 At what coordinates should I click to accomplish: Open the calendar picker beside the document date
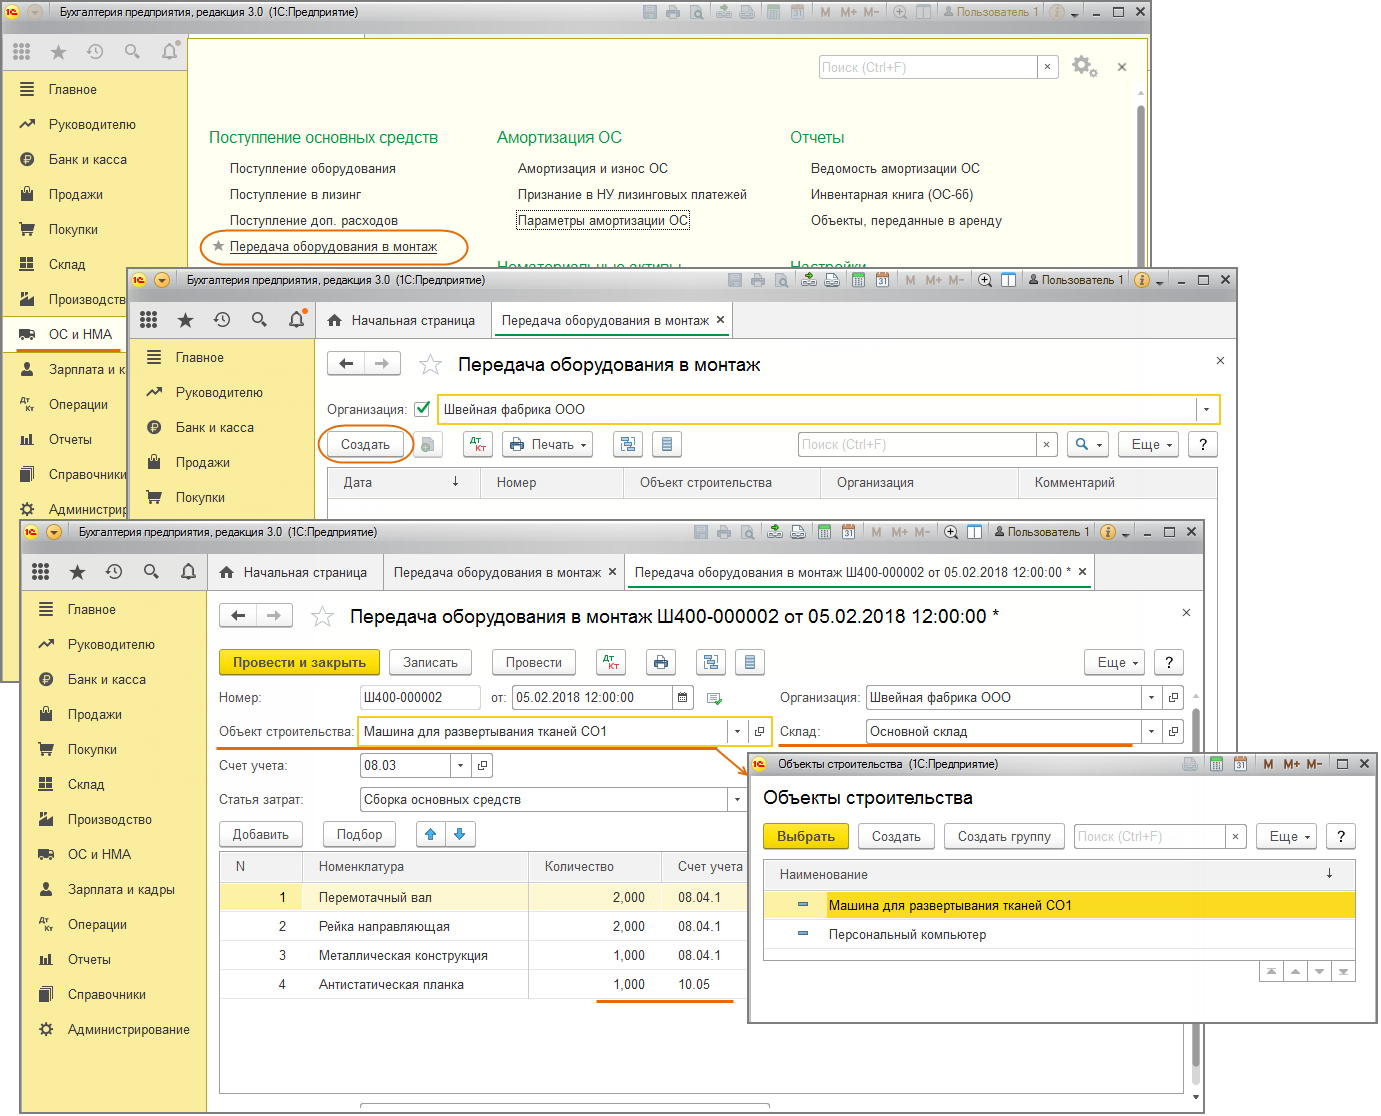[x=683, y=698]
